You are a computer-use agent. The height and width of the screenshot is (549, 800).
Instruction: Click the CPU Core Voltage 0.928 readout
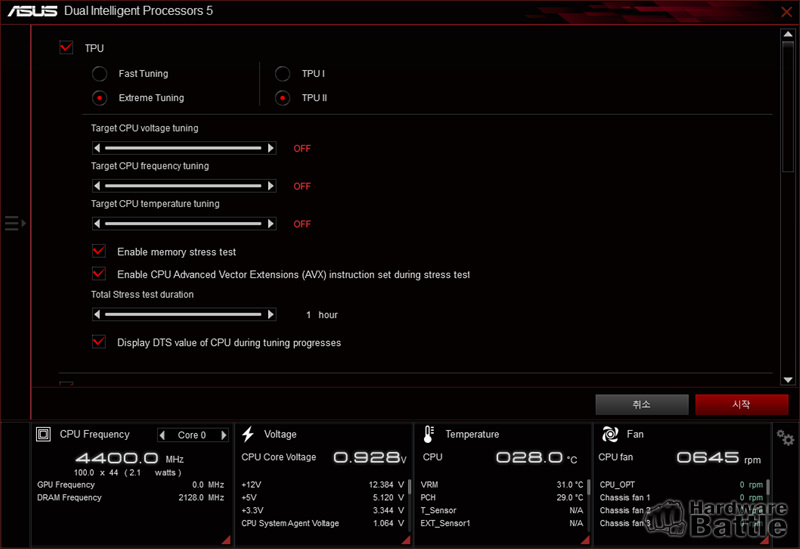pyautogui.click(x=370, y=458)
